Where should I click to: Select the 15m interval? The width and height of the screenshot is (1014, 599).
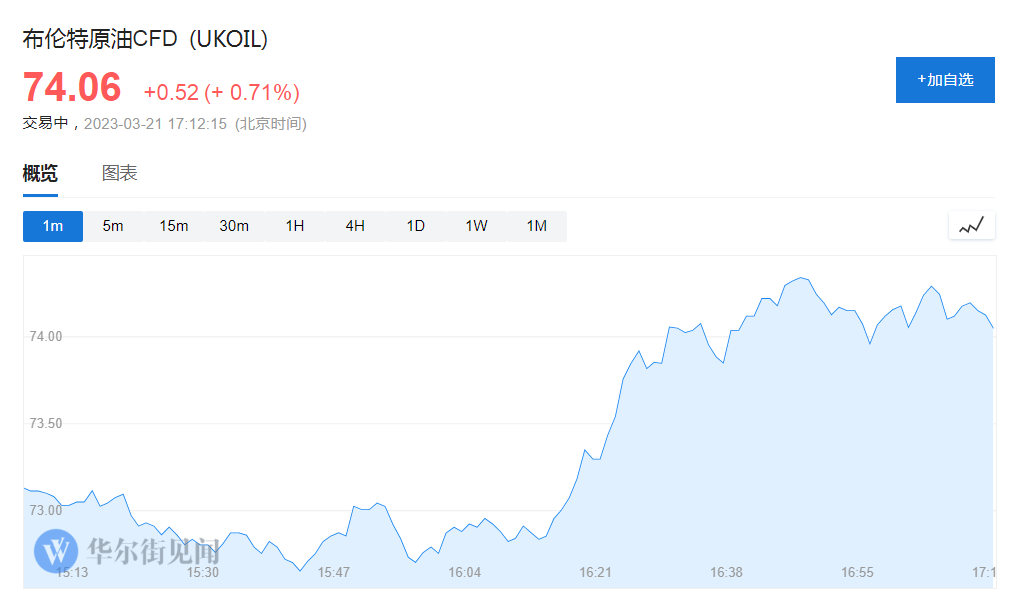(x=174, y=226)
